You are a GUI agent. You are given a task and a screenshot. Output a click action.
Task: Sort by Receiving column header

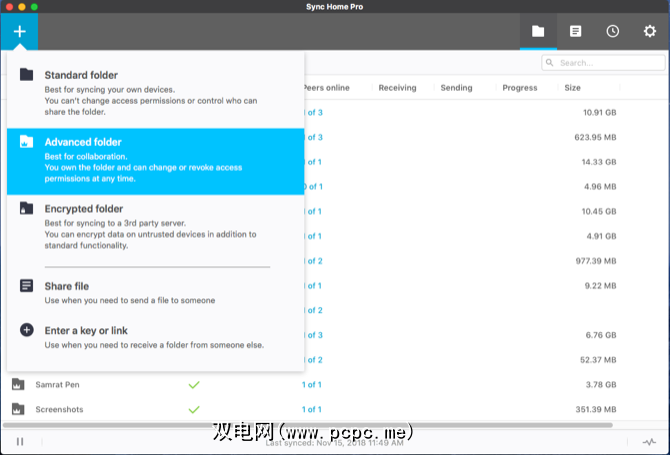point(397,88)
